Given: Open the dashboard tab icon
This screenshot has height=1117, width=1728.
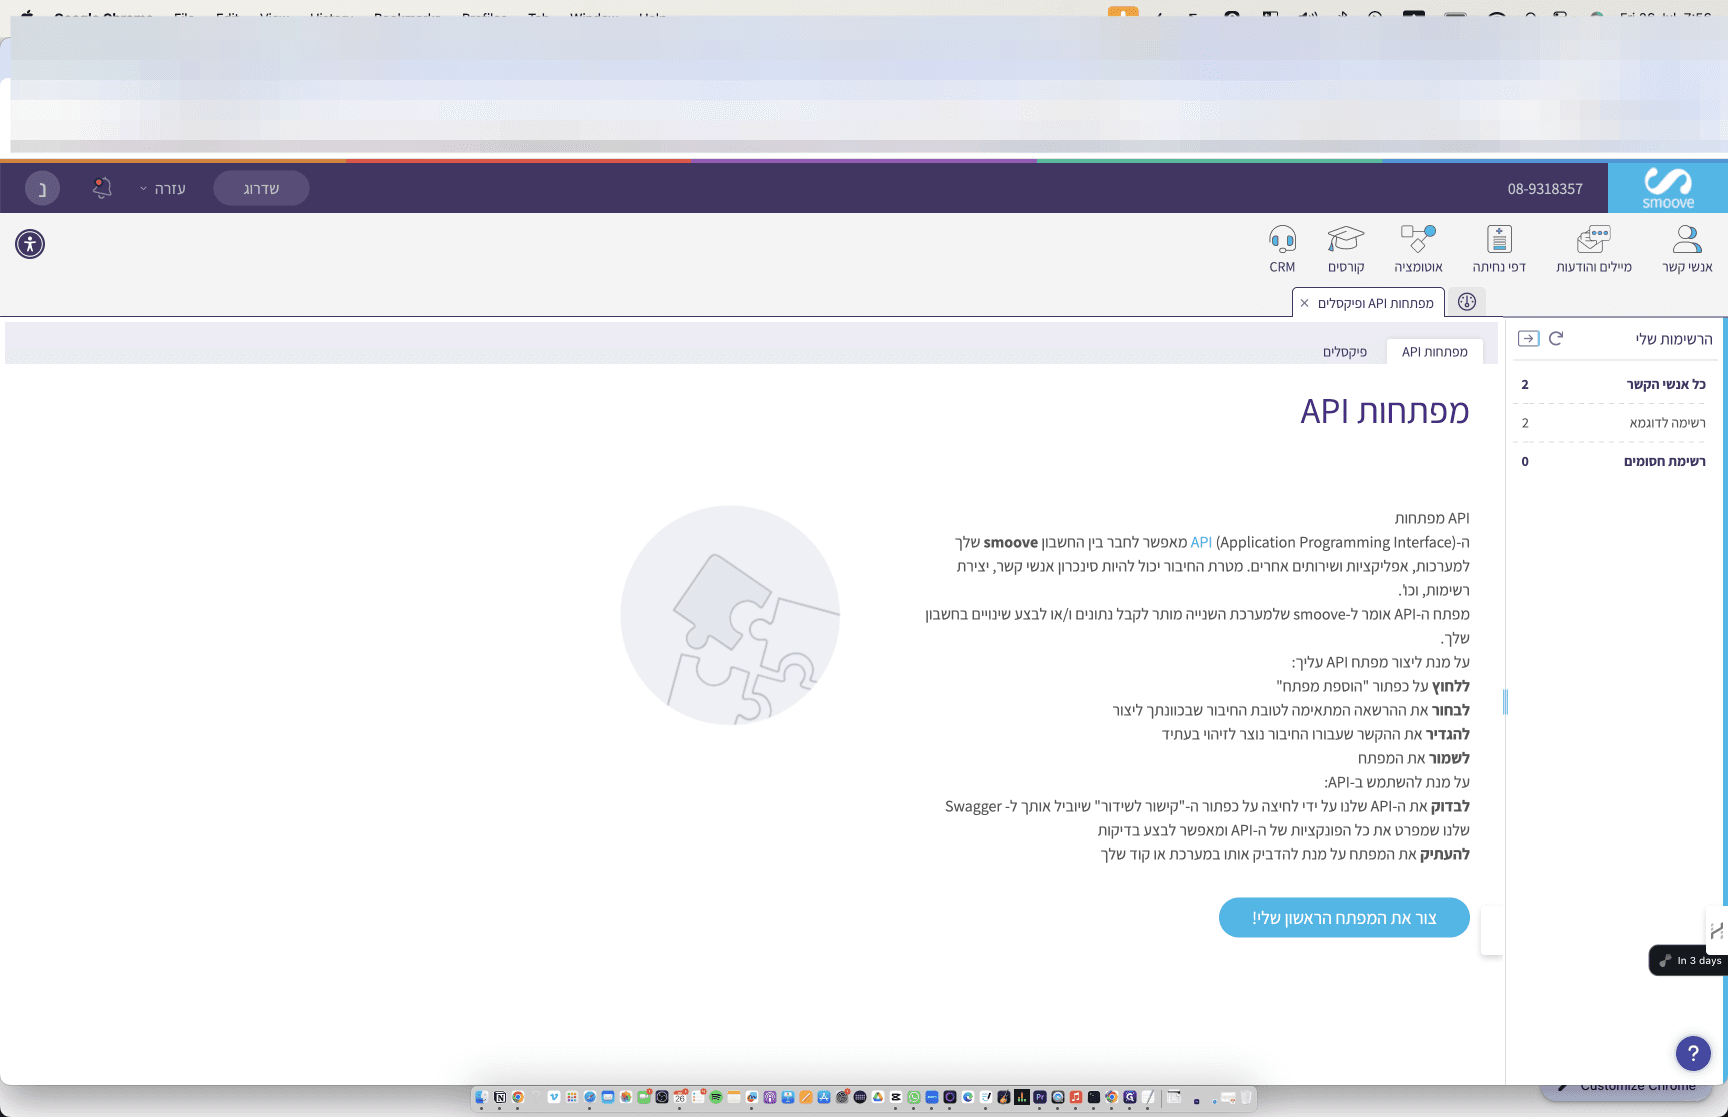Looking at the screenshot, I should (1467, 302).
